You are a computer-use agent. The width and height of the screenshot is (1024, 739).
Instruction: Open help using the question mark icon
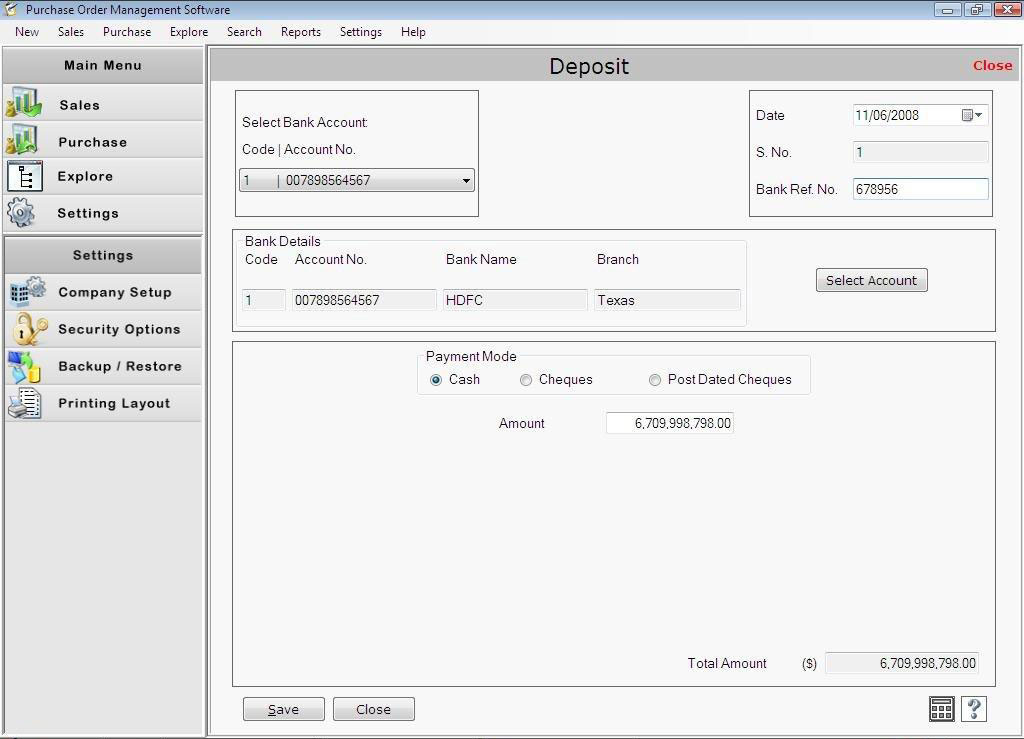tap(974, 708)
